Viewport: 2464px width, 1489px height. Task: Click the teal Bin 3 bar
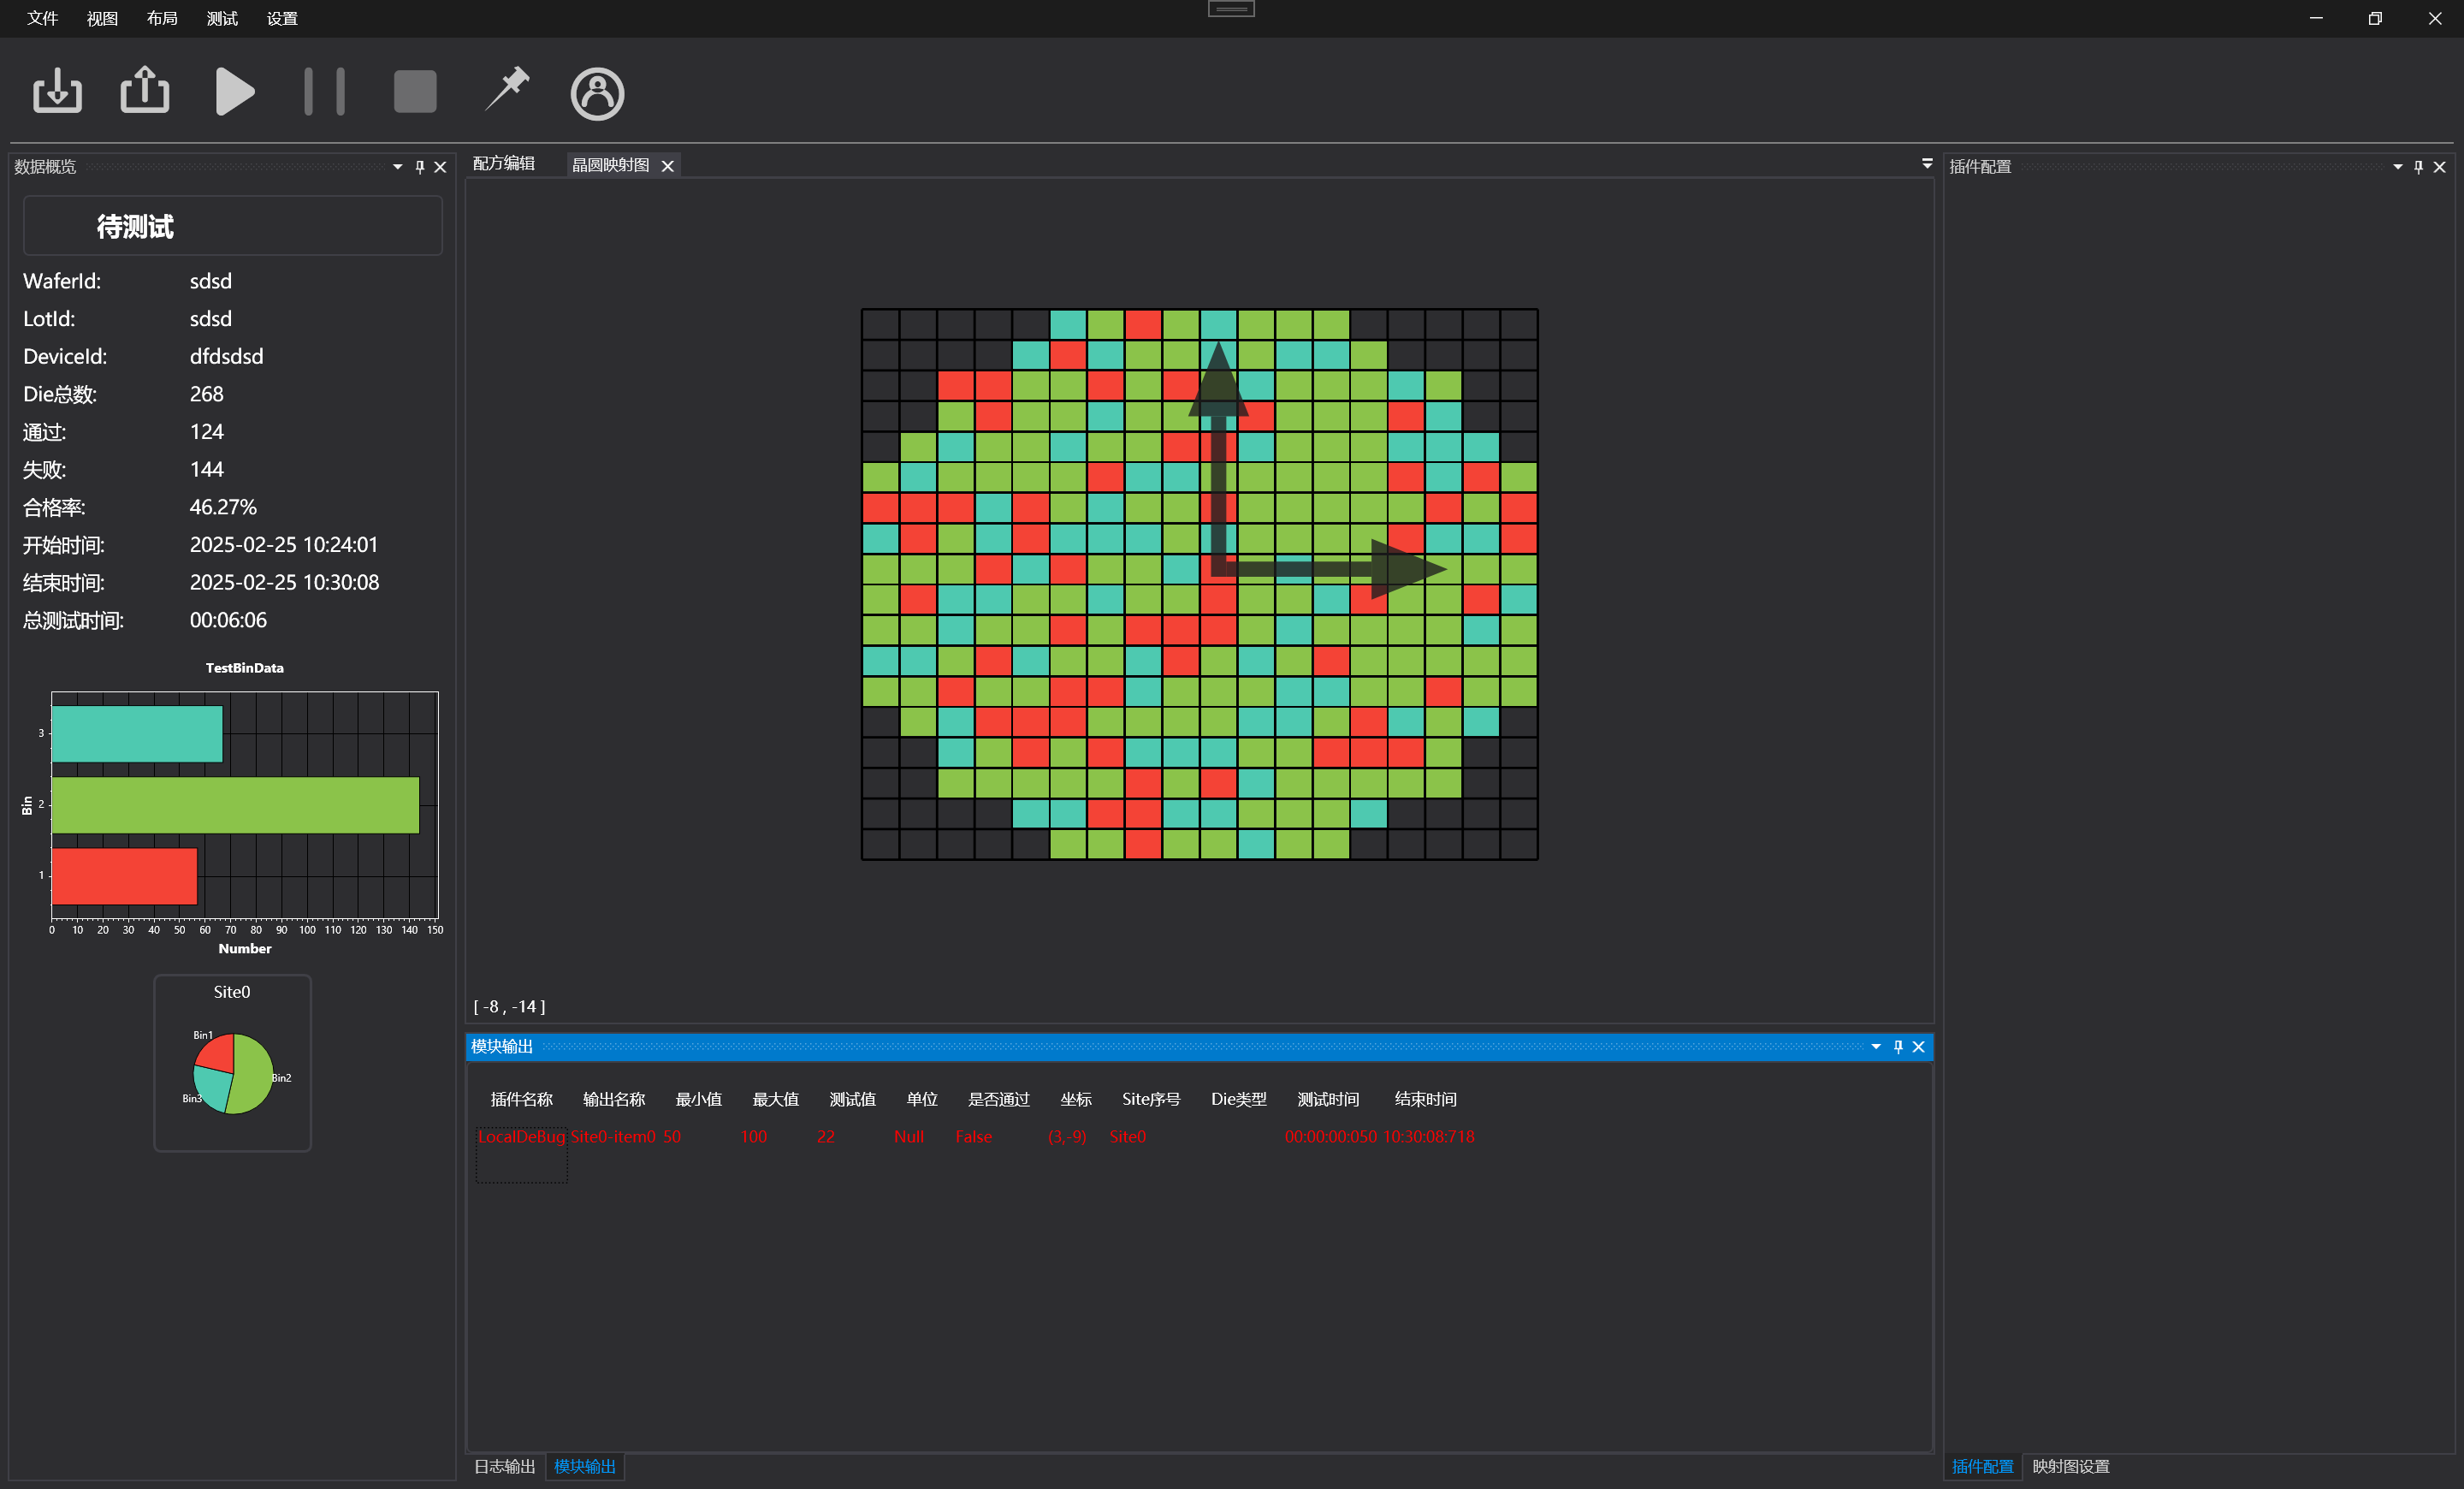[x=137, y=734]
